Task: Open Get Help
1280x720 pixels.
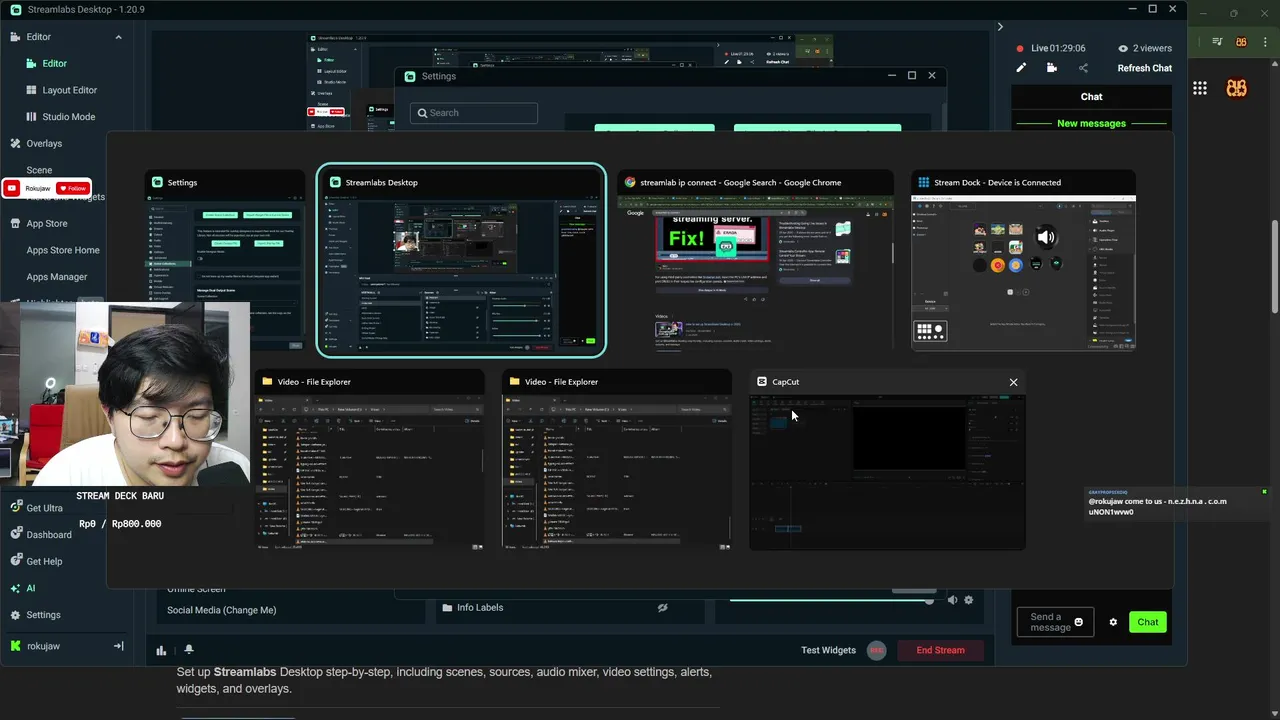Action: (44, 562)
